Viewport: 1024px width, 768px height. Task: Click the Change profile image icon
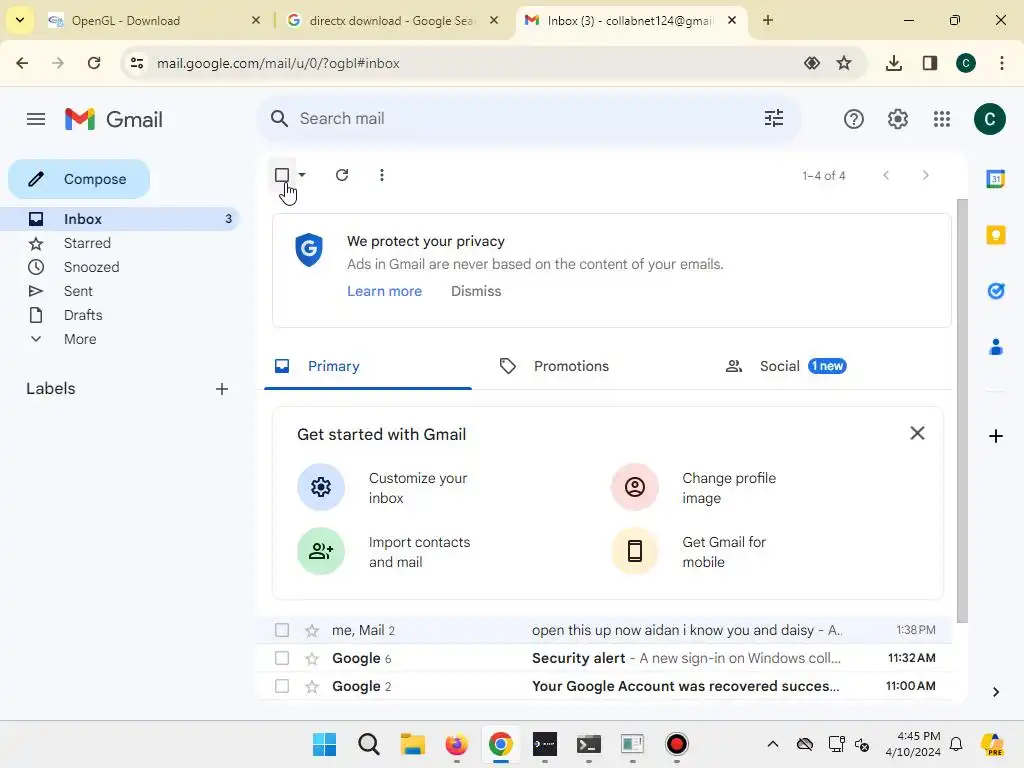click(635, 487)
